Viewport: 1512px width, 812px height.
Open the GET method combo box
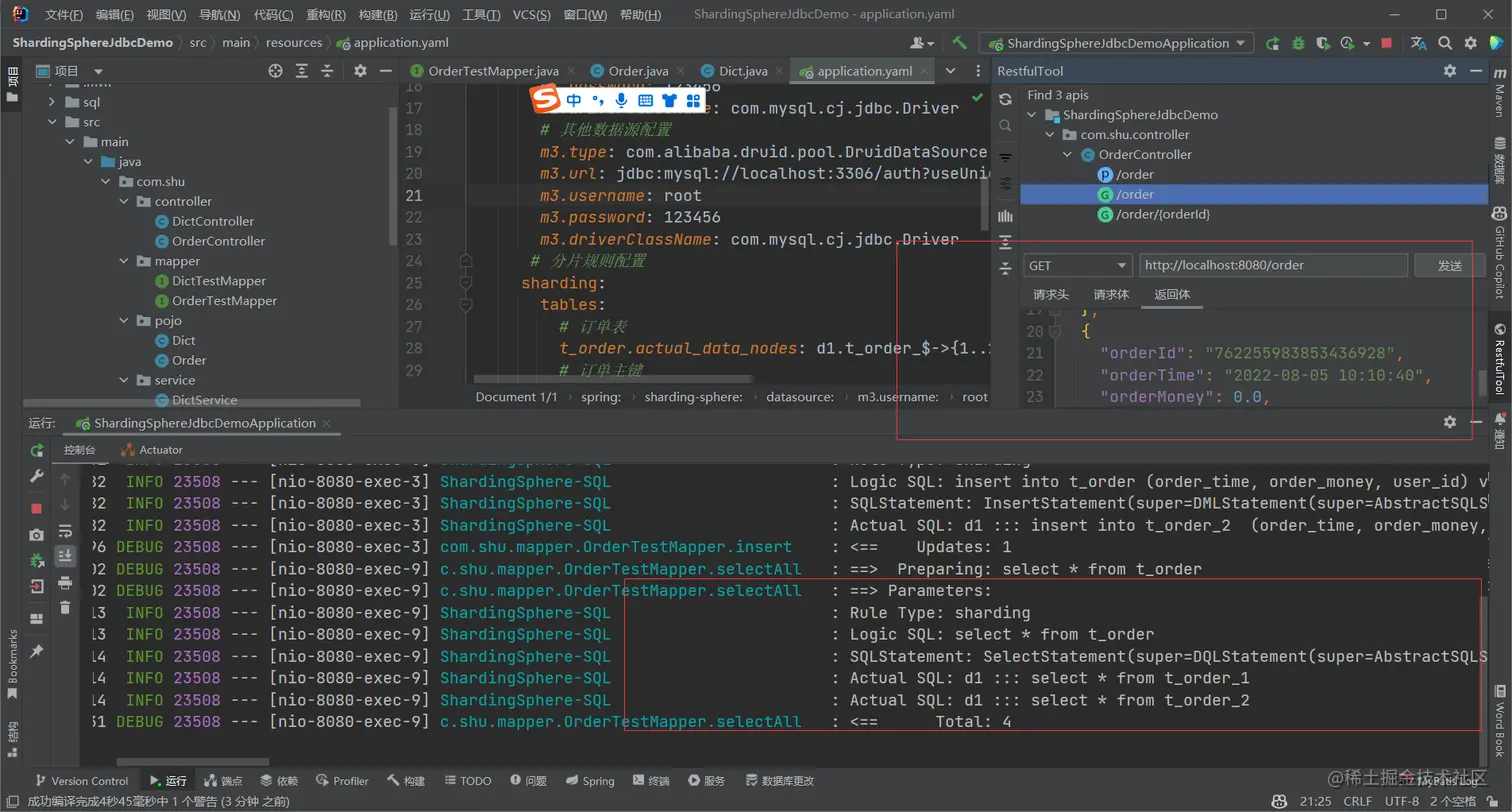[1078, 266]
